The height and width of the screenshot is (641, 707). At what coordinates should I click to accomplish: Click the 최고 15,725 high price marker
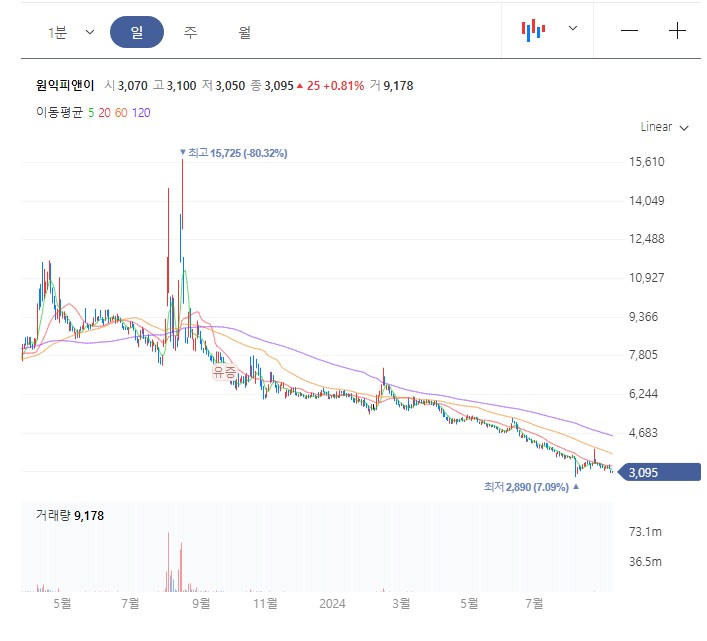point(233,153)
